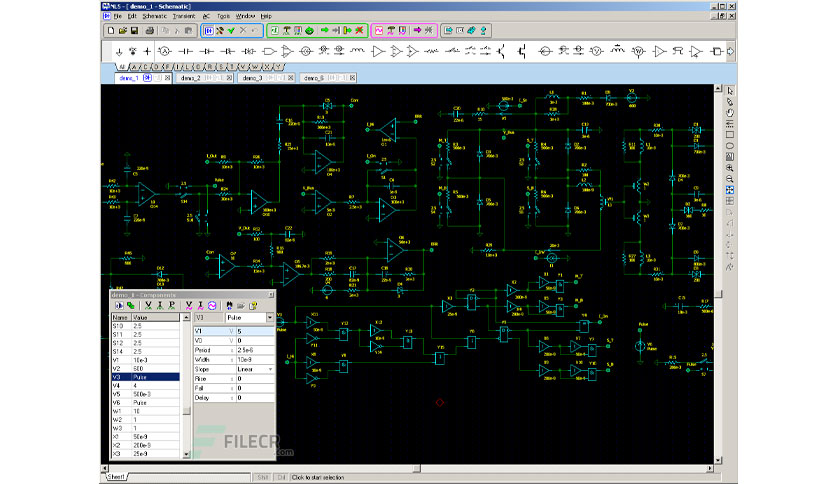Select the X2 row with value 200e-9

[146, 446]
